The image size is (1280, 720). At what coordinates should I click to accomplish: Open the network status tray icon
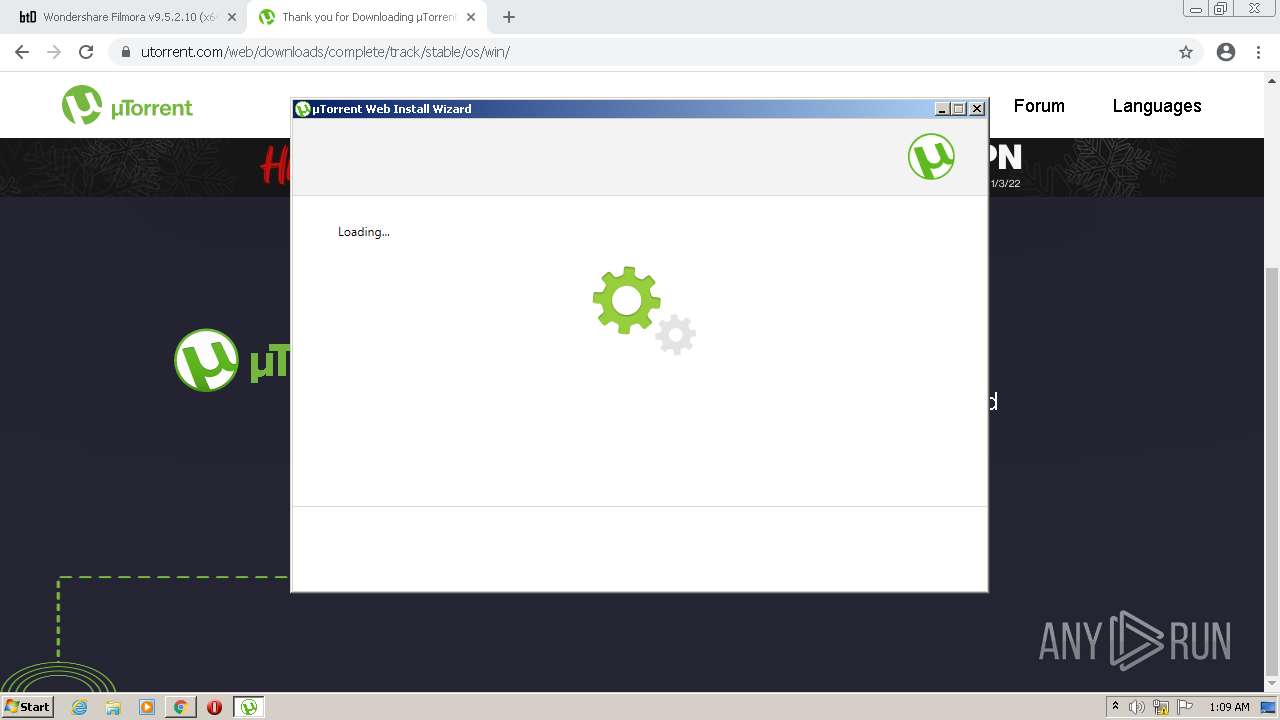(1161, 707)
